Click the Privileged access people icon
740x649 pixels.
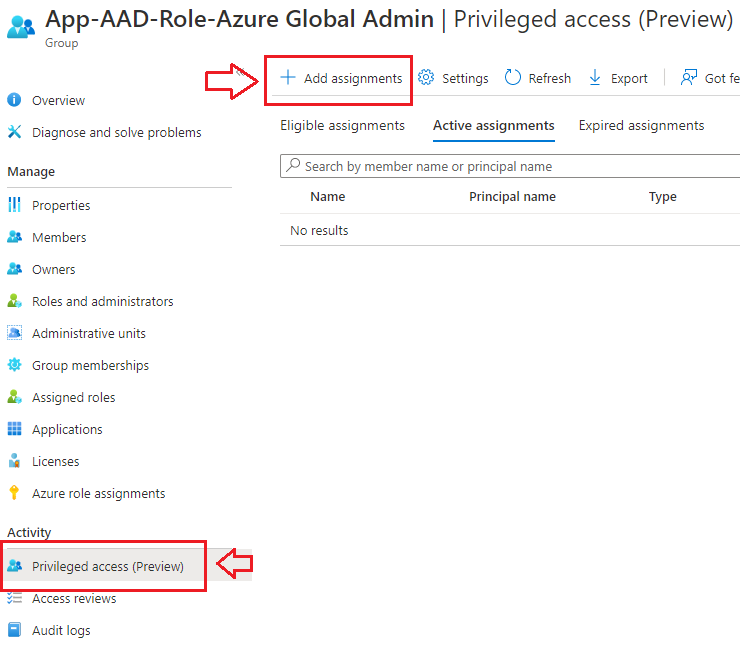[x=15, y=565]
